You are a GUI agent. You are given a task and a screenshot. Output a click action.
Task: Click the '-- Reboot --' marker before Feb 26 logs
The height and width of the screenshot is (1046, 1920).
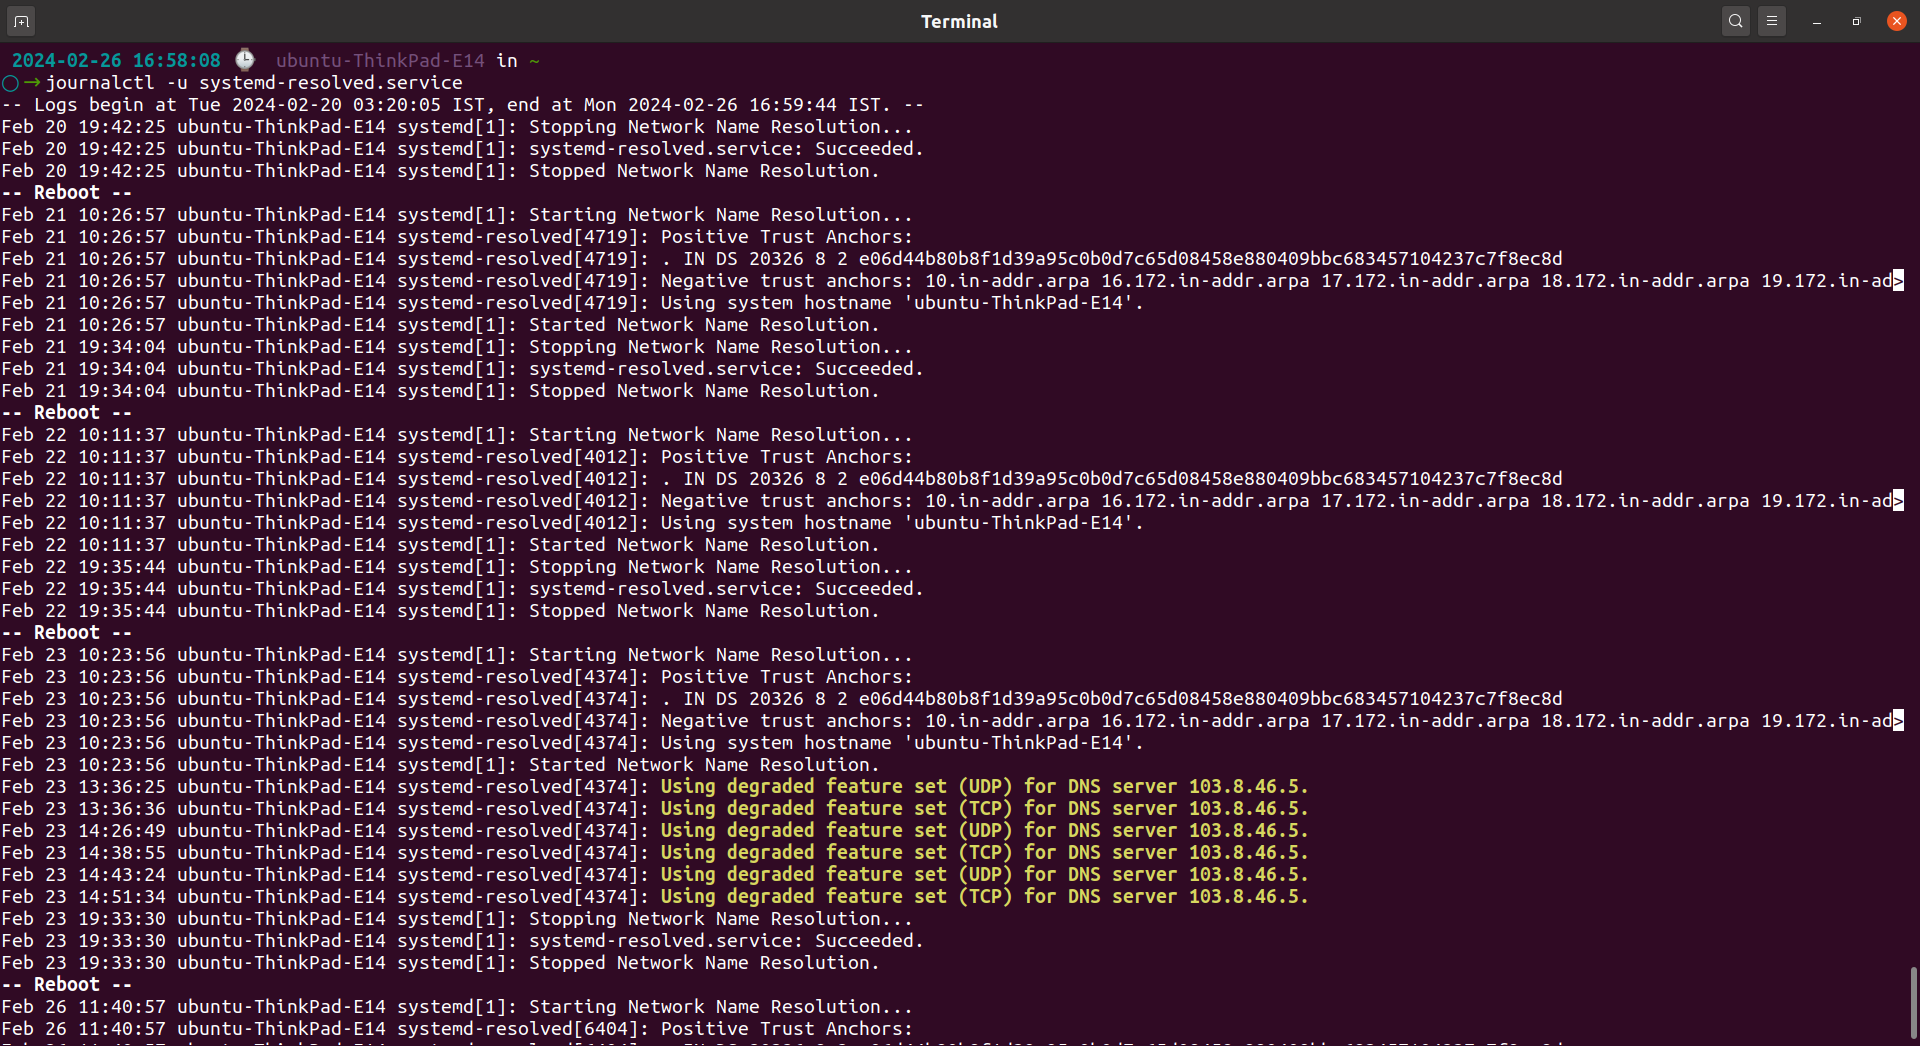67,985
